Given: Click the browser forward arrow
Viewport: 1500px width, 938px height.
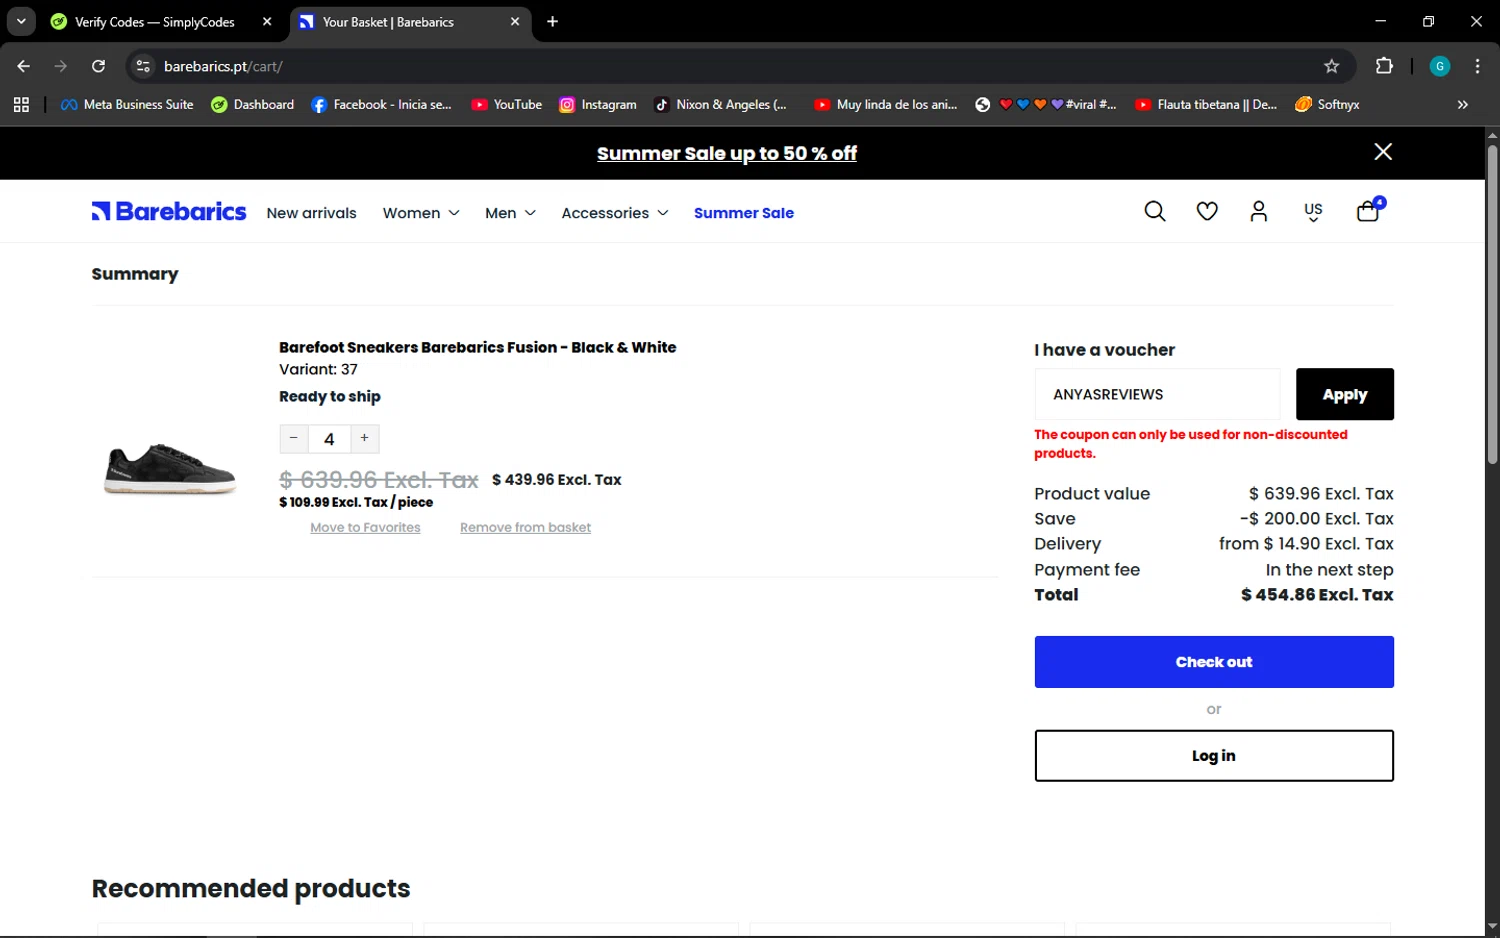Looking at the screenshot, I should coord(61,66).
